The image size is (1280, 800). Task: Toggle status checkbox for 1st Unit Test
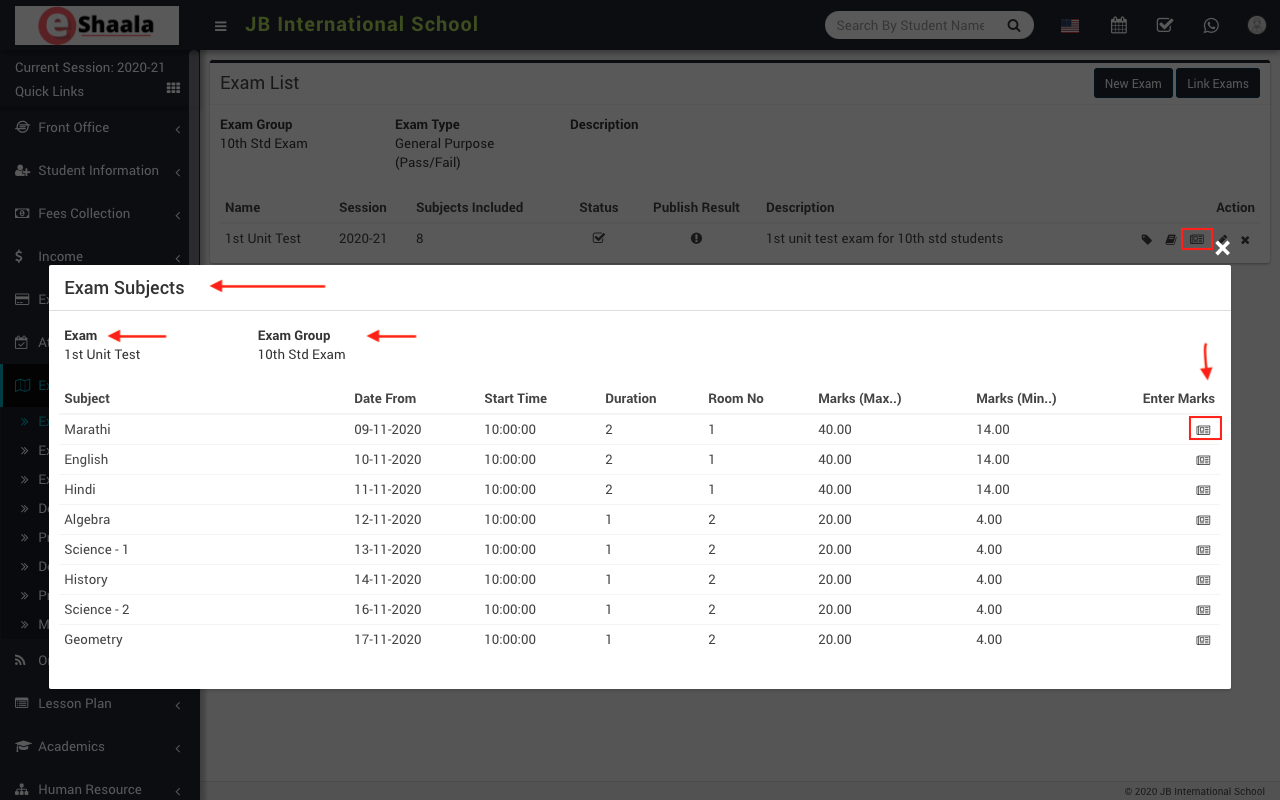pos(598,238)
